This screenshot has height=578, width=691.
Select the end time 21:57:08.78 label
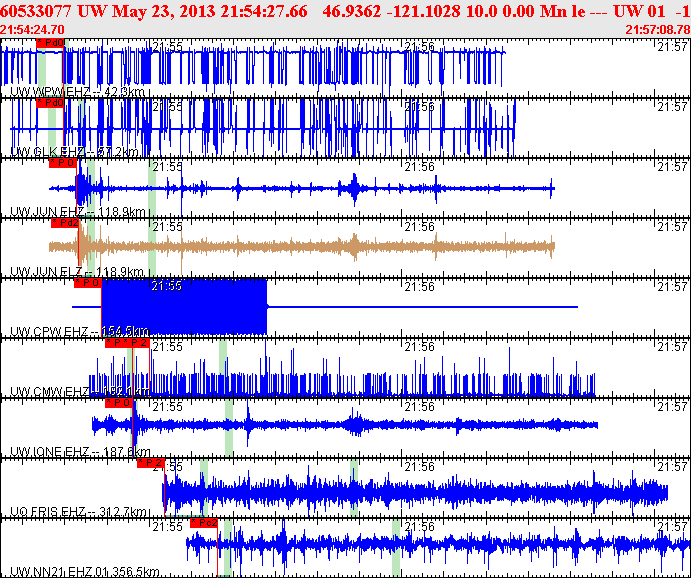[658, 30]
